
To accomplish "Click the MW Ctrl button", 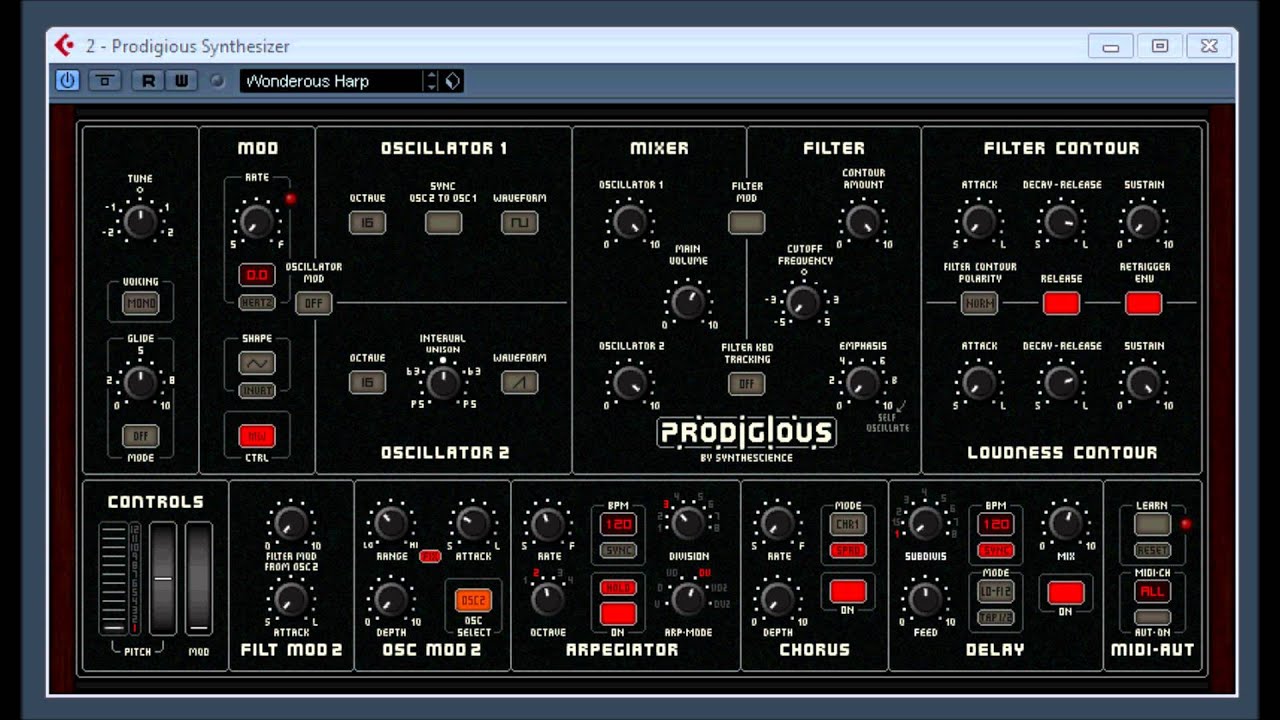I will 257,435.
